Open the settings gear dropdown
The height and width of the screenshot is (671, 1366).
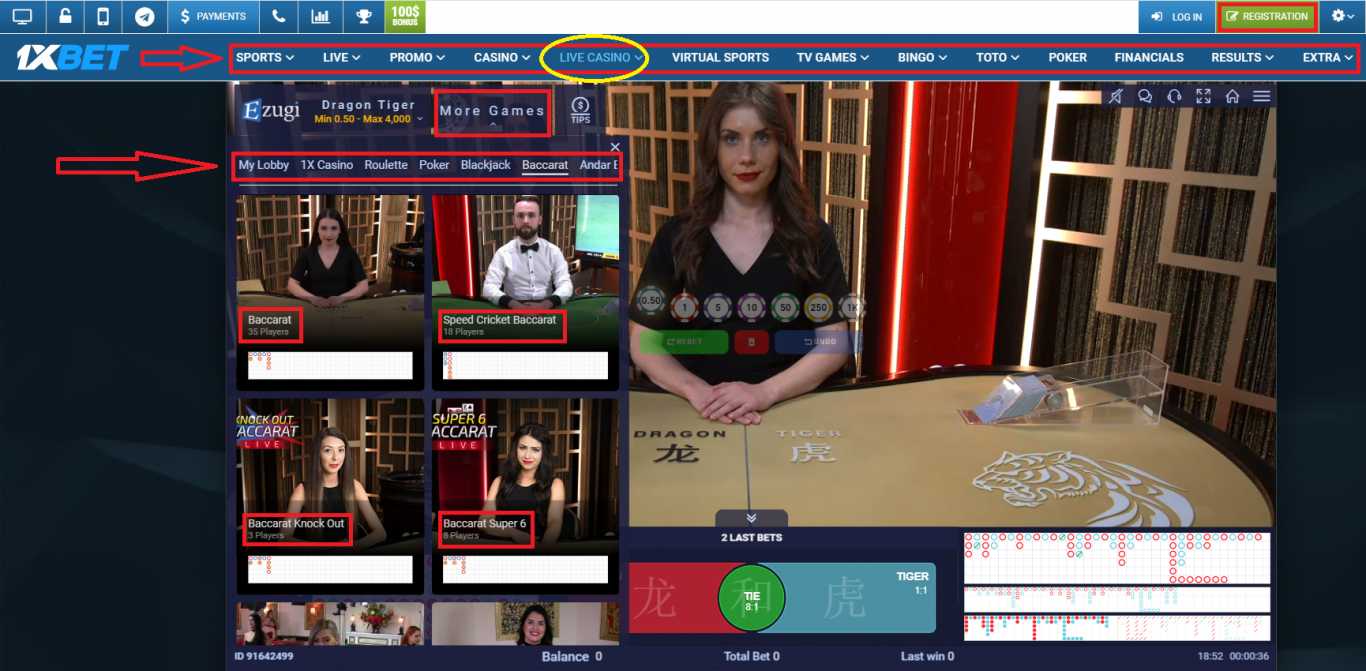(1343, 16)
